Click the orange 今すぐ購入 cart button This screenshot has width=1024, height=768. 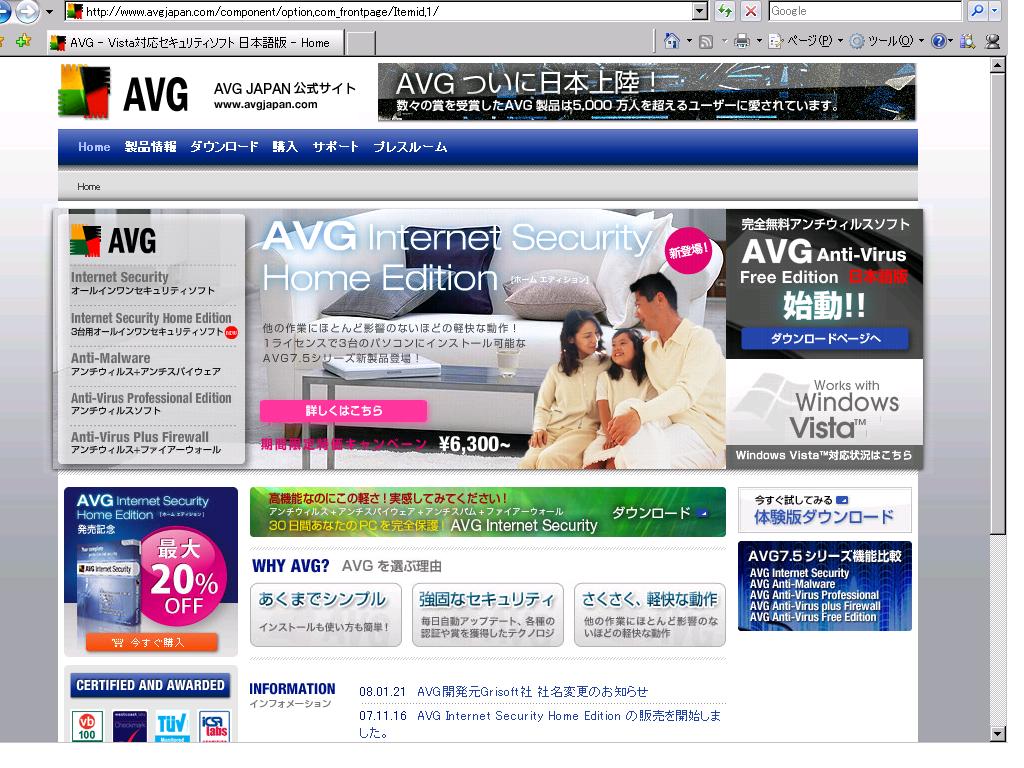click(152, 642)
